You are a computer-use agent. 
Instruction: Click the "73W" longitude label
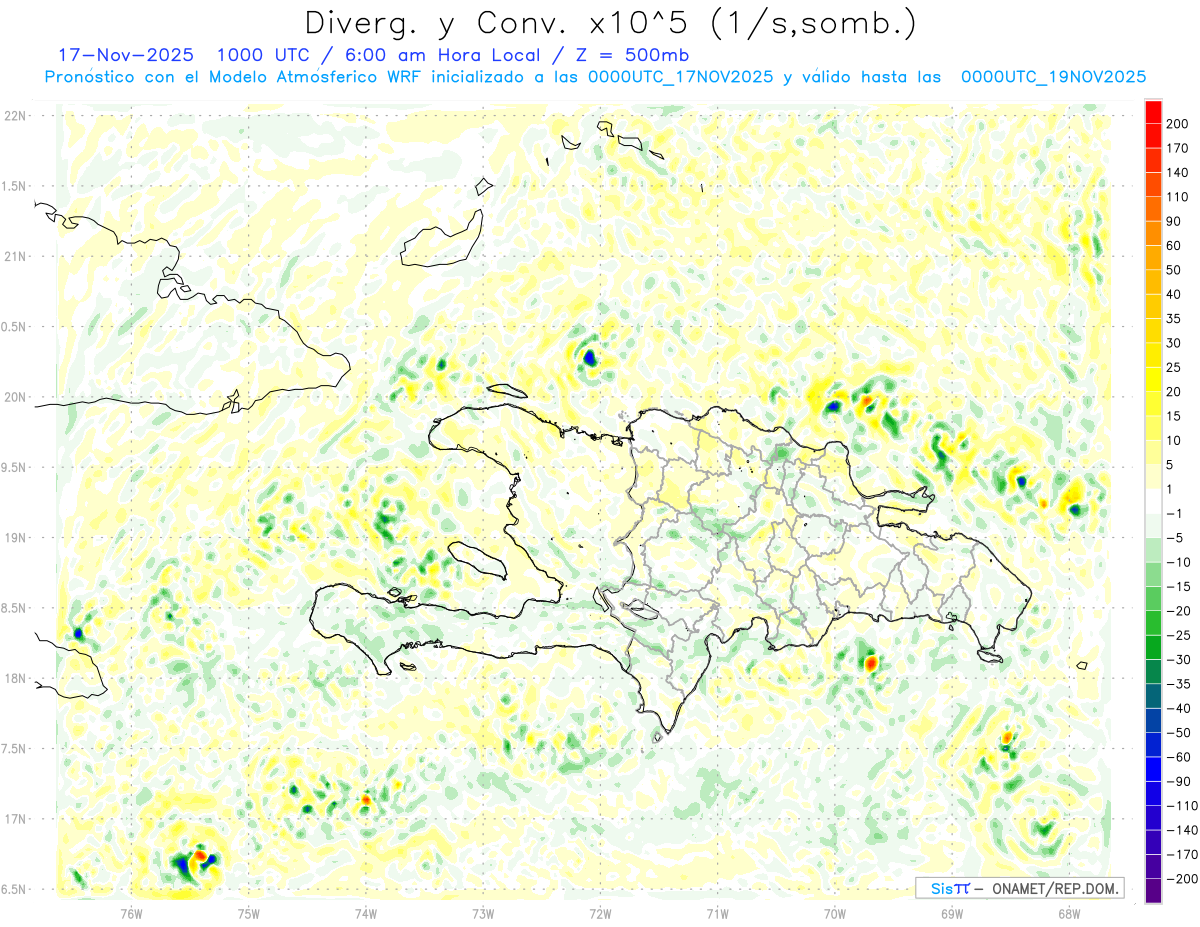coord(483,912)
